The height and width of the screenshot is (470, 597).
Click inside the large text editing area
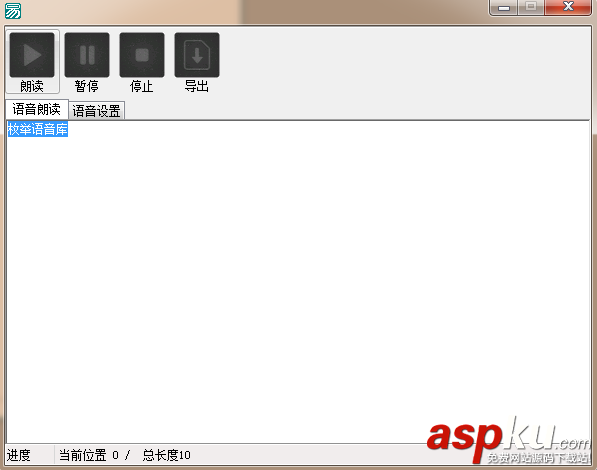(298, 282)
